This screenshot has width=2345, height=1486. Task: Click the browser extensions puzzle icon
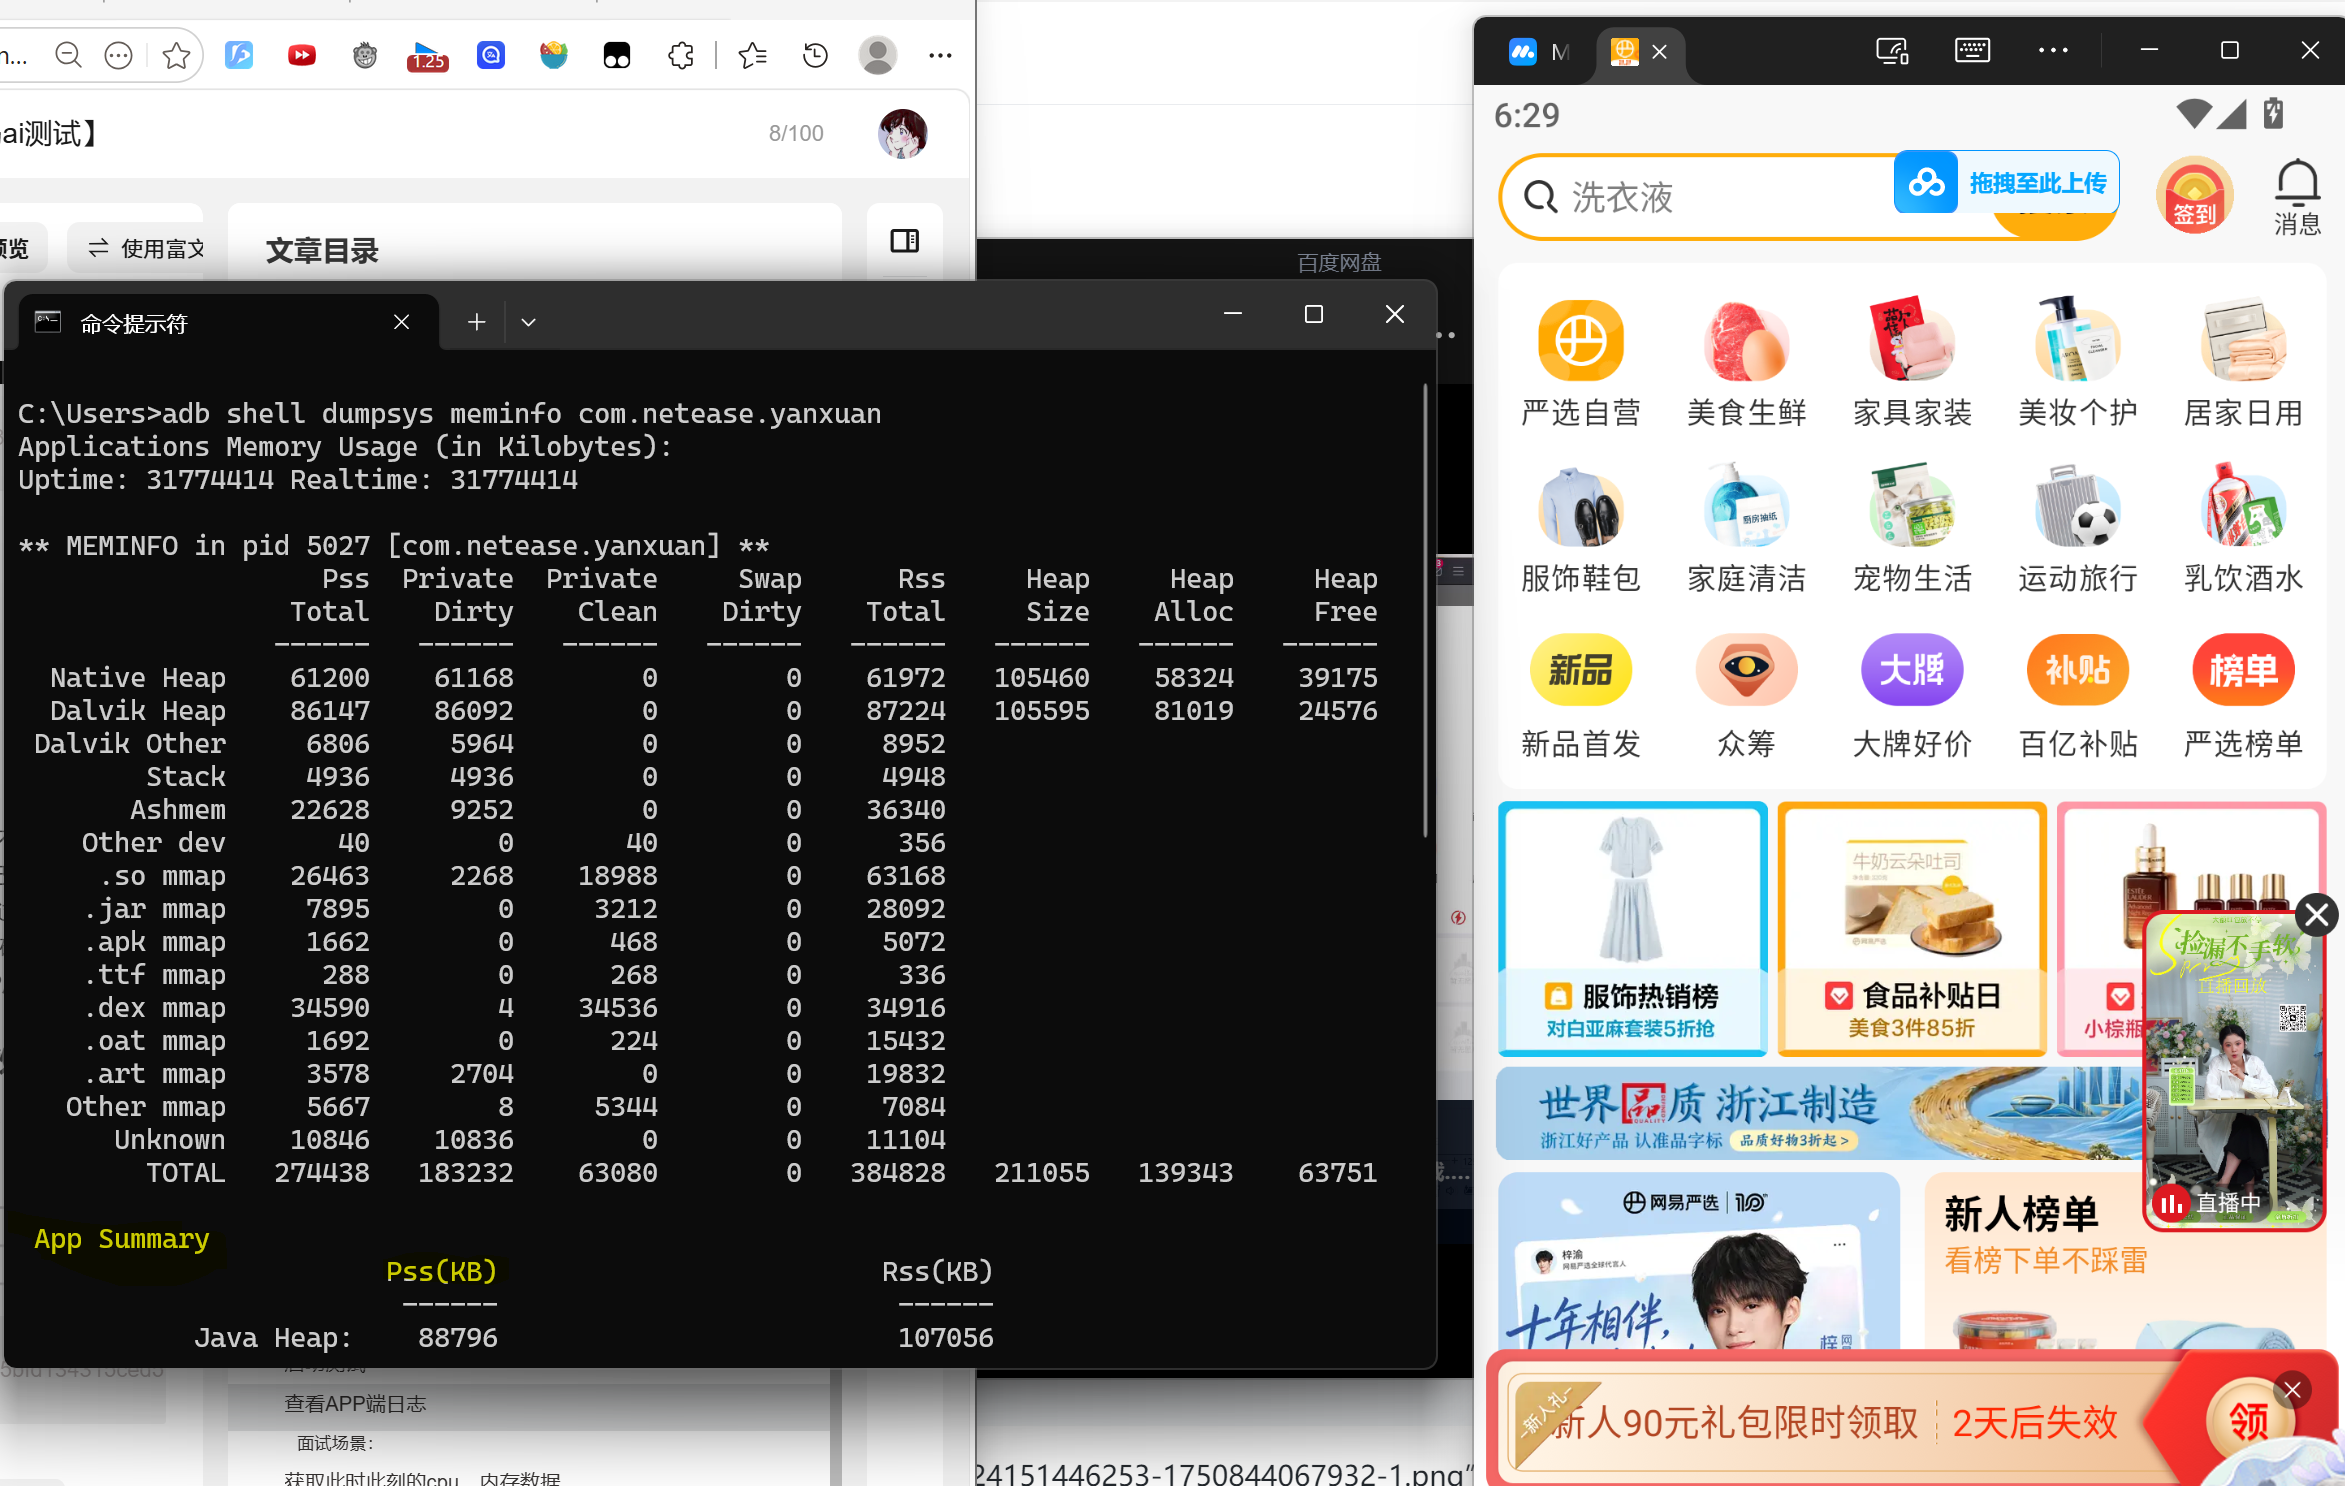pos(681,55)
